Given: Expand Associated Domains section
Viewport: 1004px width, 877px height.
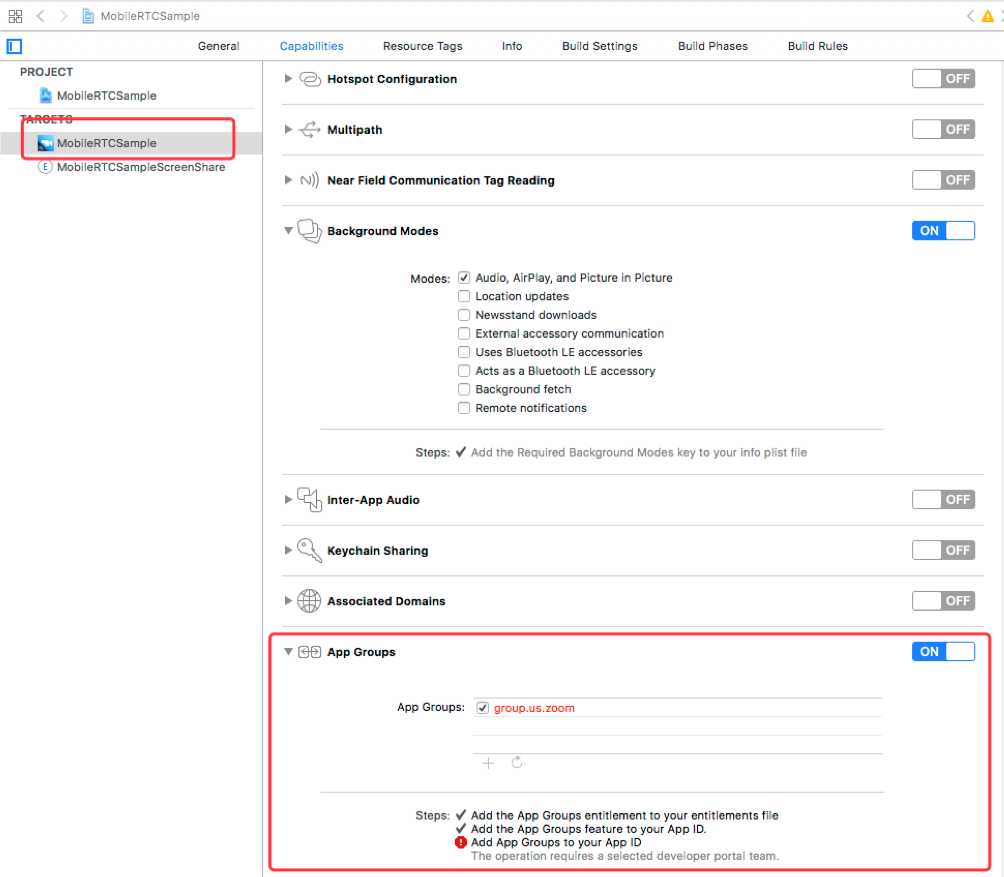Looking at the screenshot, I should [x=288, y=600].
